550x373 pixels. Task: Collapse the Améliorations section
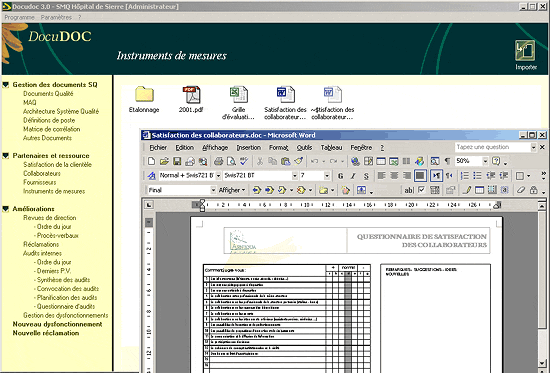[x=6, y=209]
